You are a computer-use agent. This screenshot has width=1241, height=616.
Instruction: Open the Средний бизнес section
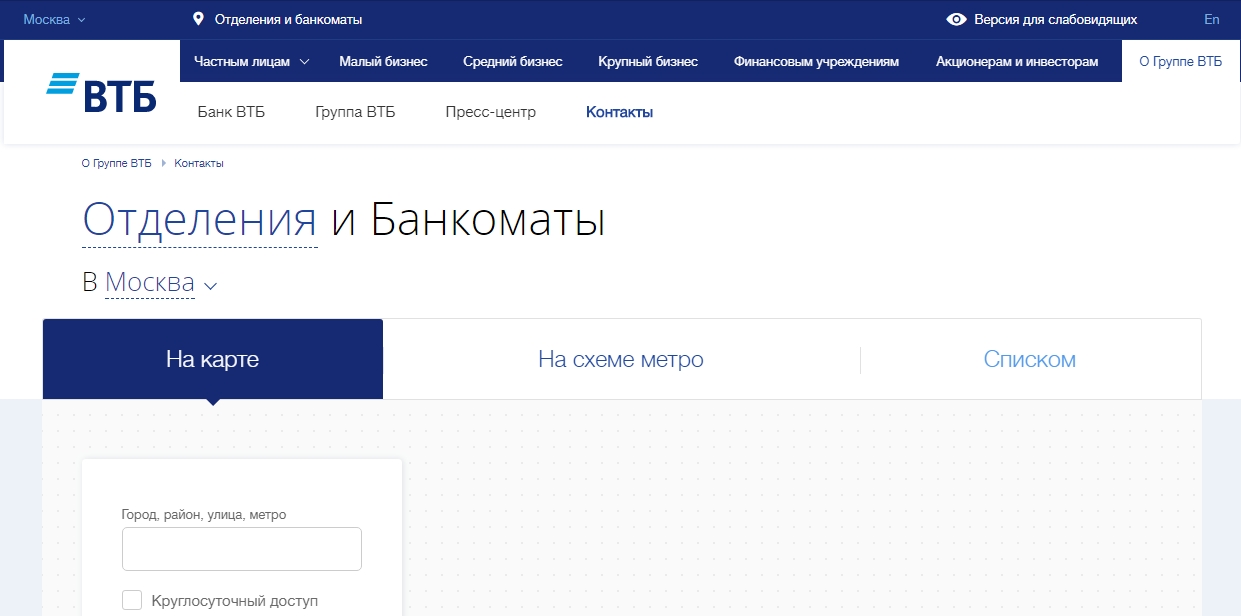[x=512, y=61]
